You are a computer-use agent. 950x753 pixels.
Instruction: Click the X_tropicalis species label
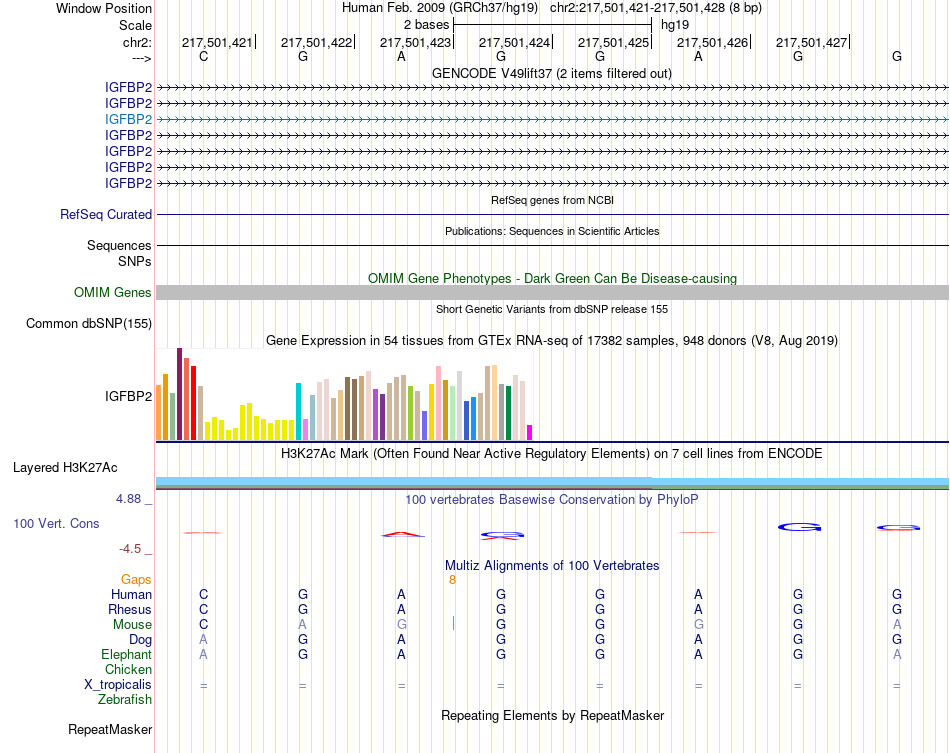(118, 685)
